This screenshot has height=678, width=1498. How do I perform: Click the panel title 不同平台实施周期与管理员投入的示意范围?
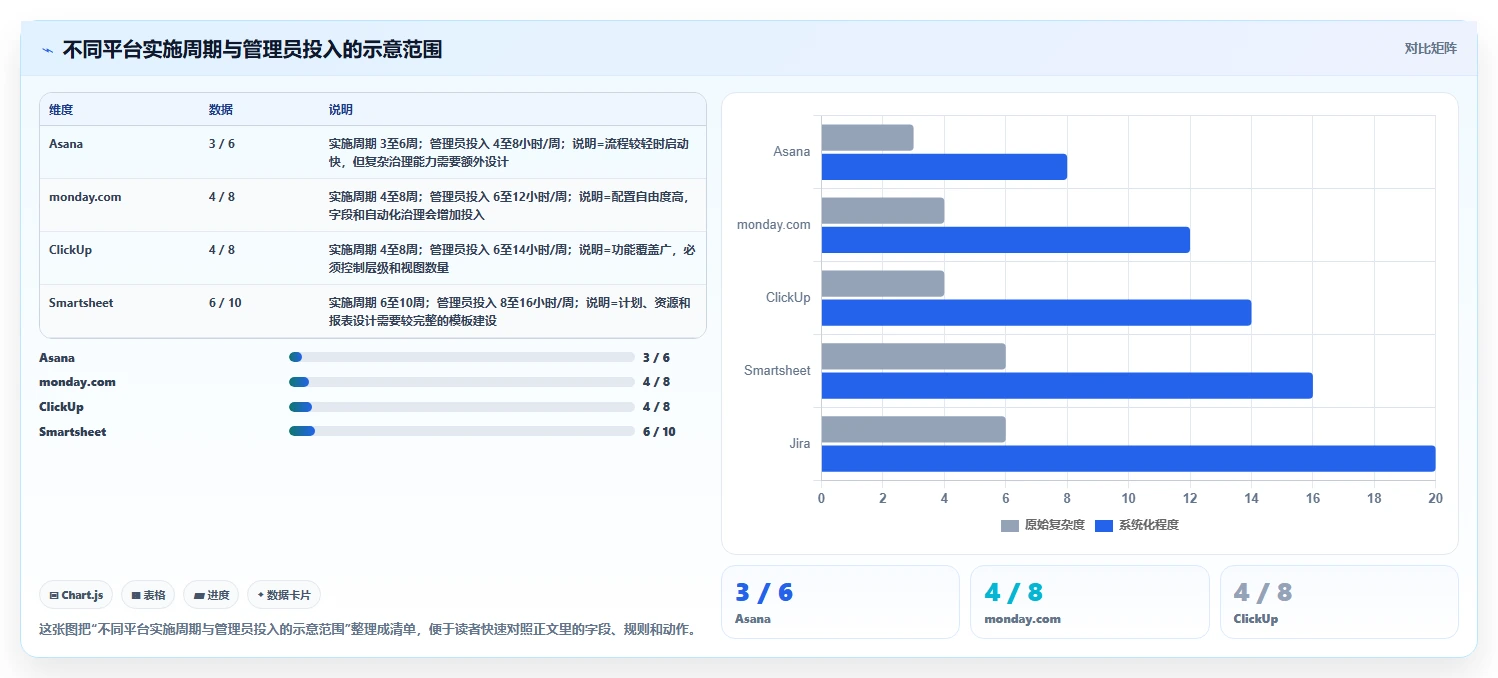coord(252,49)
